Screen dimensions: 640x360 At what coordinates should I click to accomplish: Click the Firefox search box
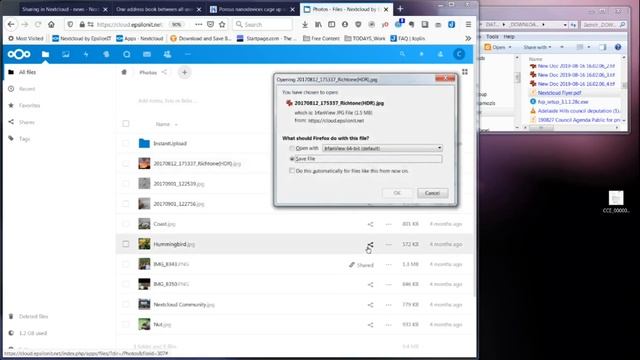[x=262, y=24]
